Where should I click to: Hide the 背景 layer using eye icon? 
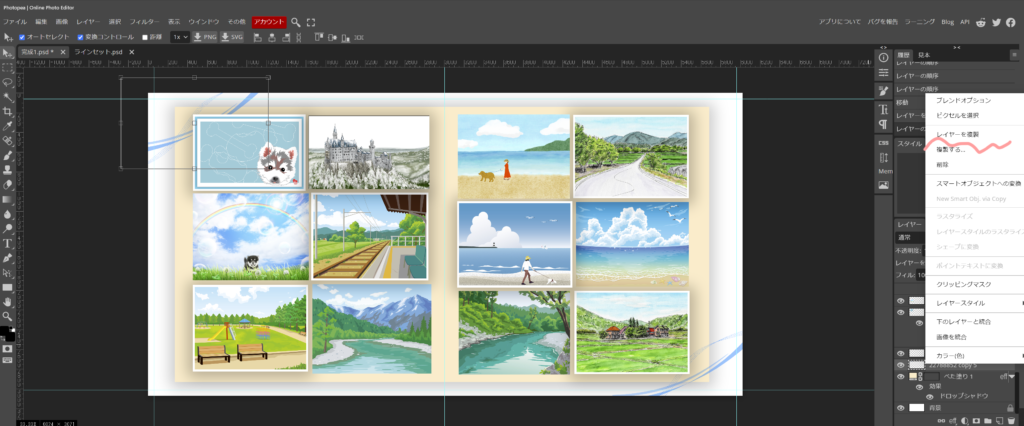[900, 408]
